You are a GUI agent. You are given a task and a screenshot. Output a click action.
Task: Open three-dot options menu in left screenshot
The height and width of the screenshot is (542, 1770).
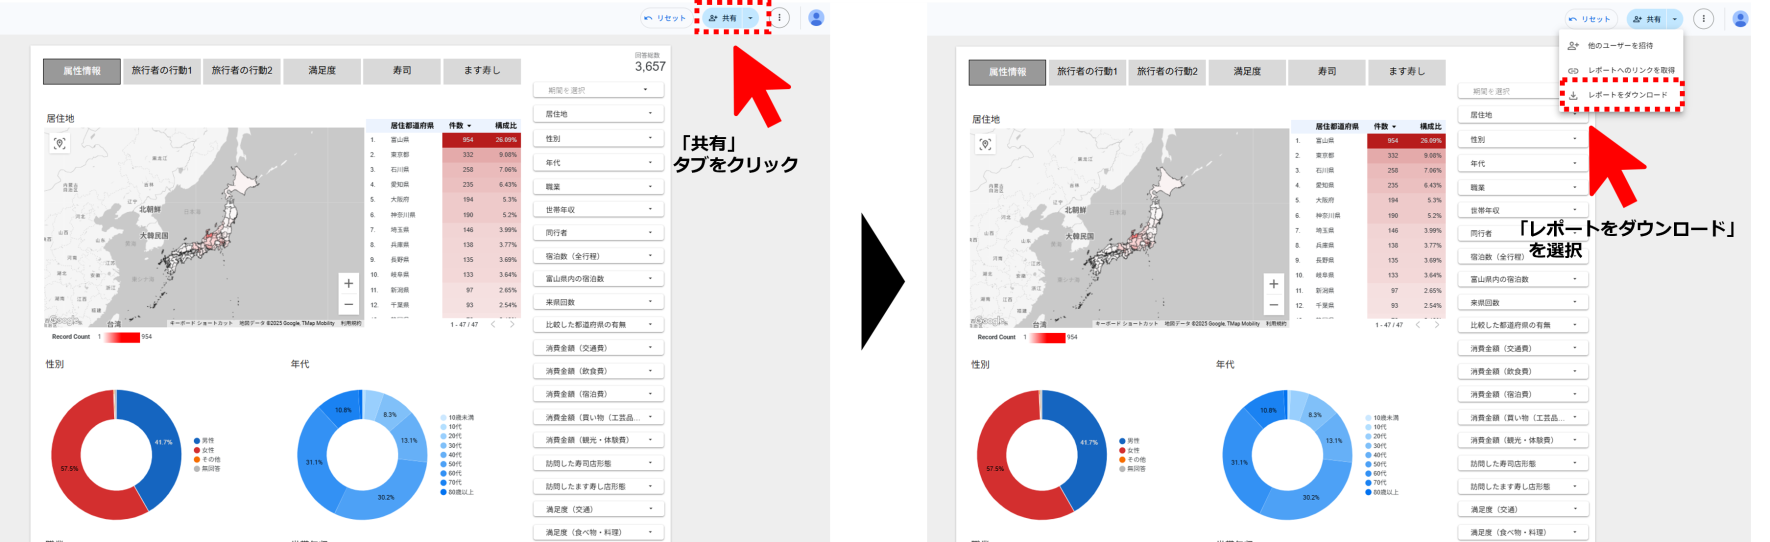(x=780, y=18)
